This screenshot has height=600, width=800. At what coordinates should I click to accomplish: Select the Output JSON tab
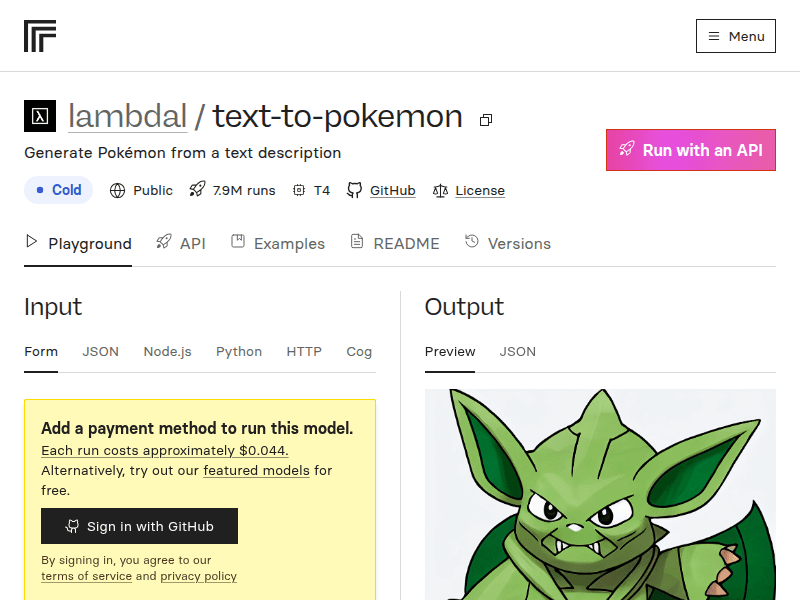click(517, 352)
